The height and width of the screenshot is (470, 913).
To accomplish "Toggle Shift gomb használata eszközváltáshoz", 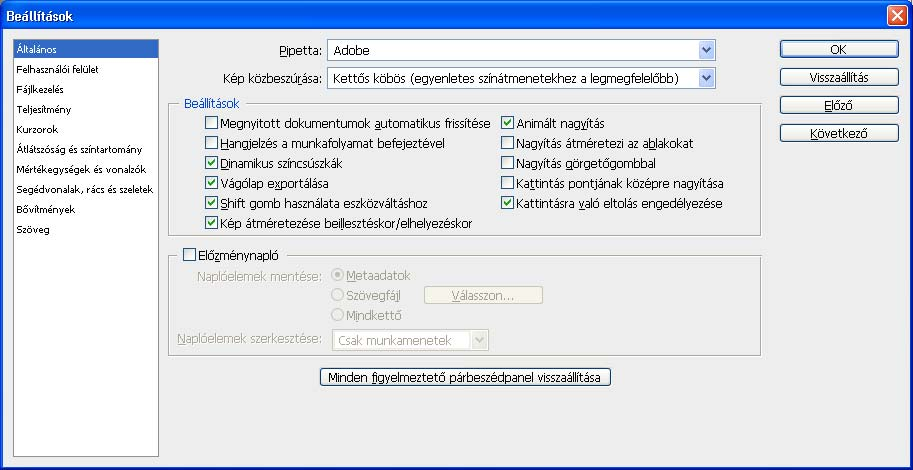I will pyautogui.click(x=211, y=203).
